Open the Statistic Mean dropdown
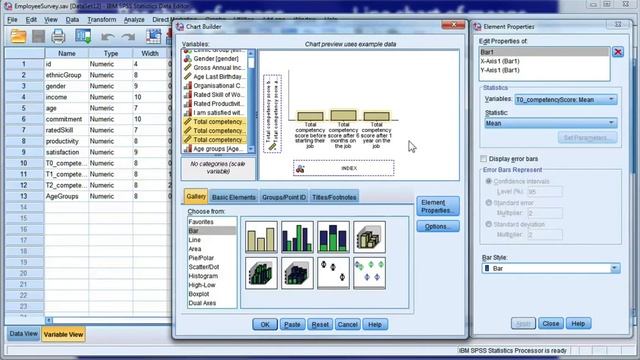640x360 pixels. (x=551, y=123)
